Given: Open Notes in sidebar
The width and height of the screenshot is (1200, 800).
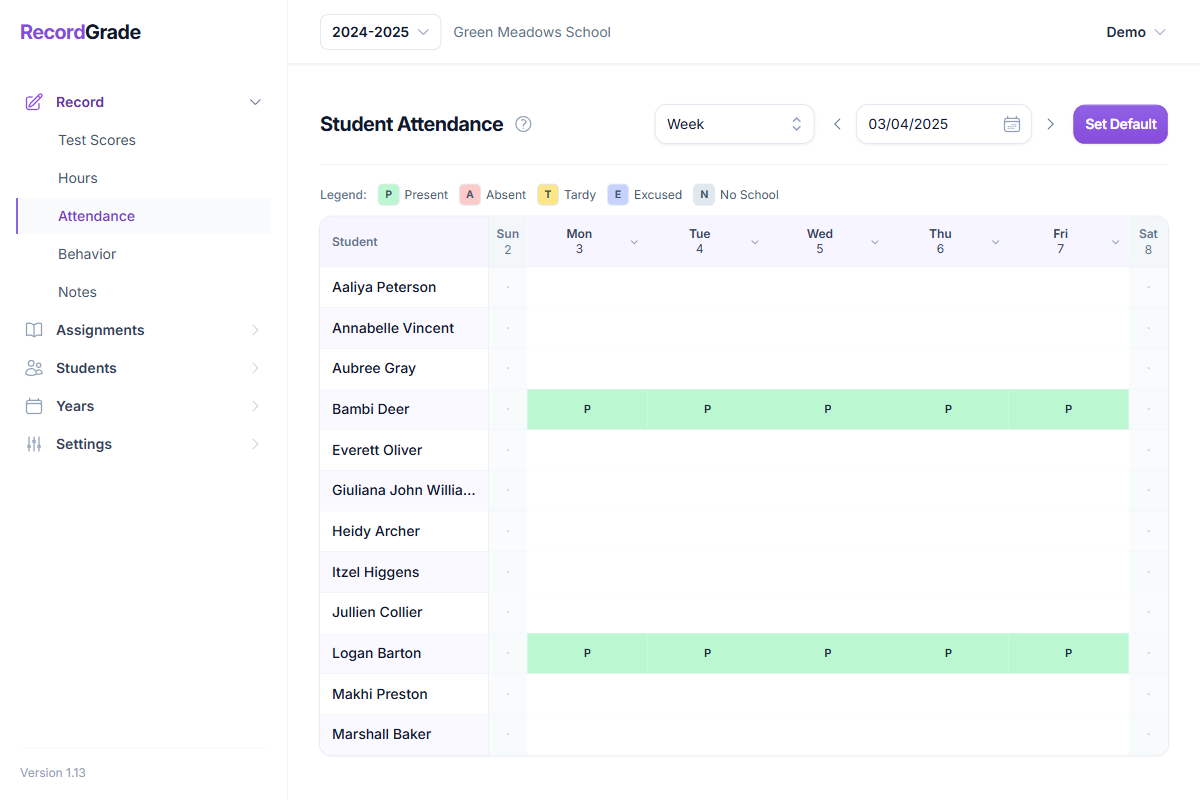Looking at the screenshot, I should pyautogui.click(x=77, y=292).
